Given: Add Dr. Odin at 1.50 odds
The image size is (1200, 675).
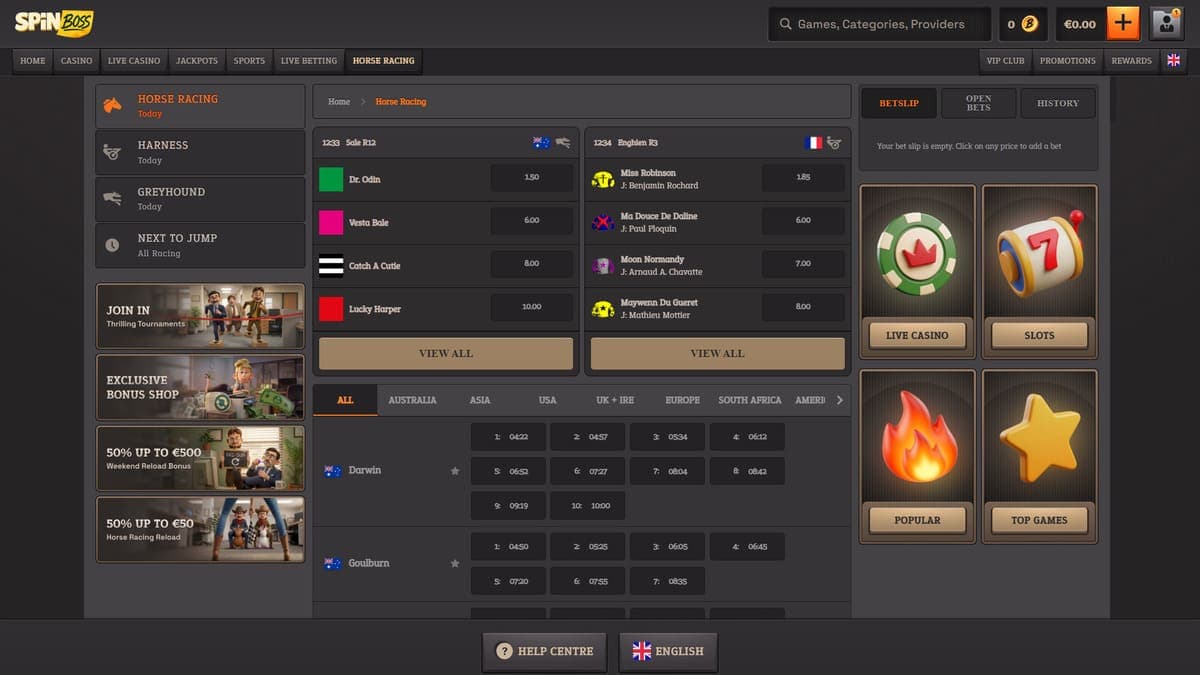Looking at the screenshot, I should (532, 178).
